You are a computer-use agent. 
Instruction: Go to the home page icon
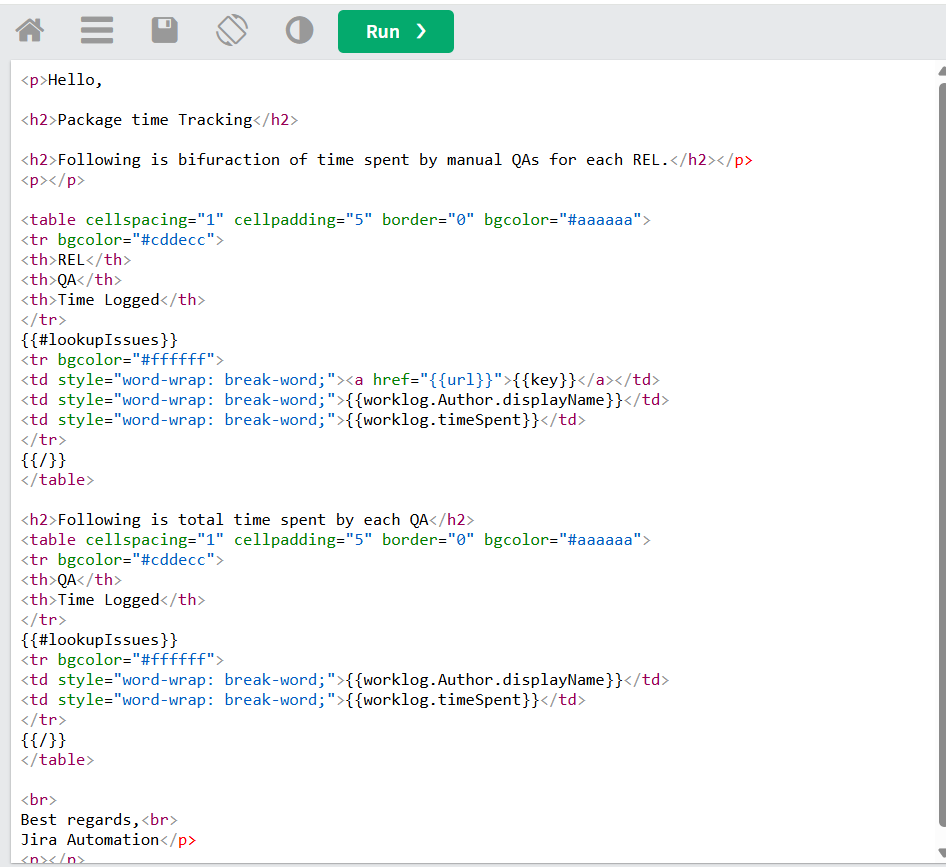[30, 30]
